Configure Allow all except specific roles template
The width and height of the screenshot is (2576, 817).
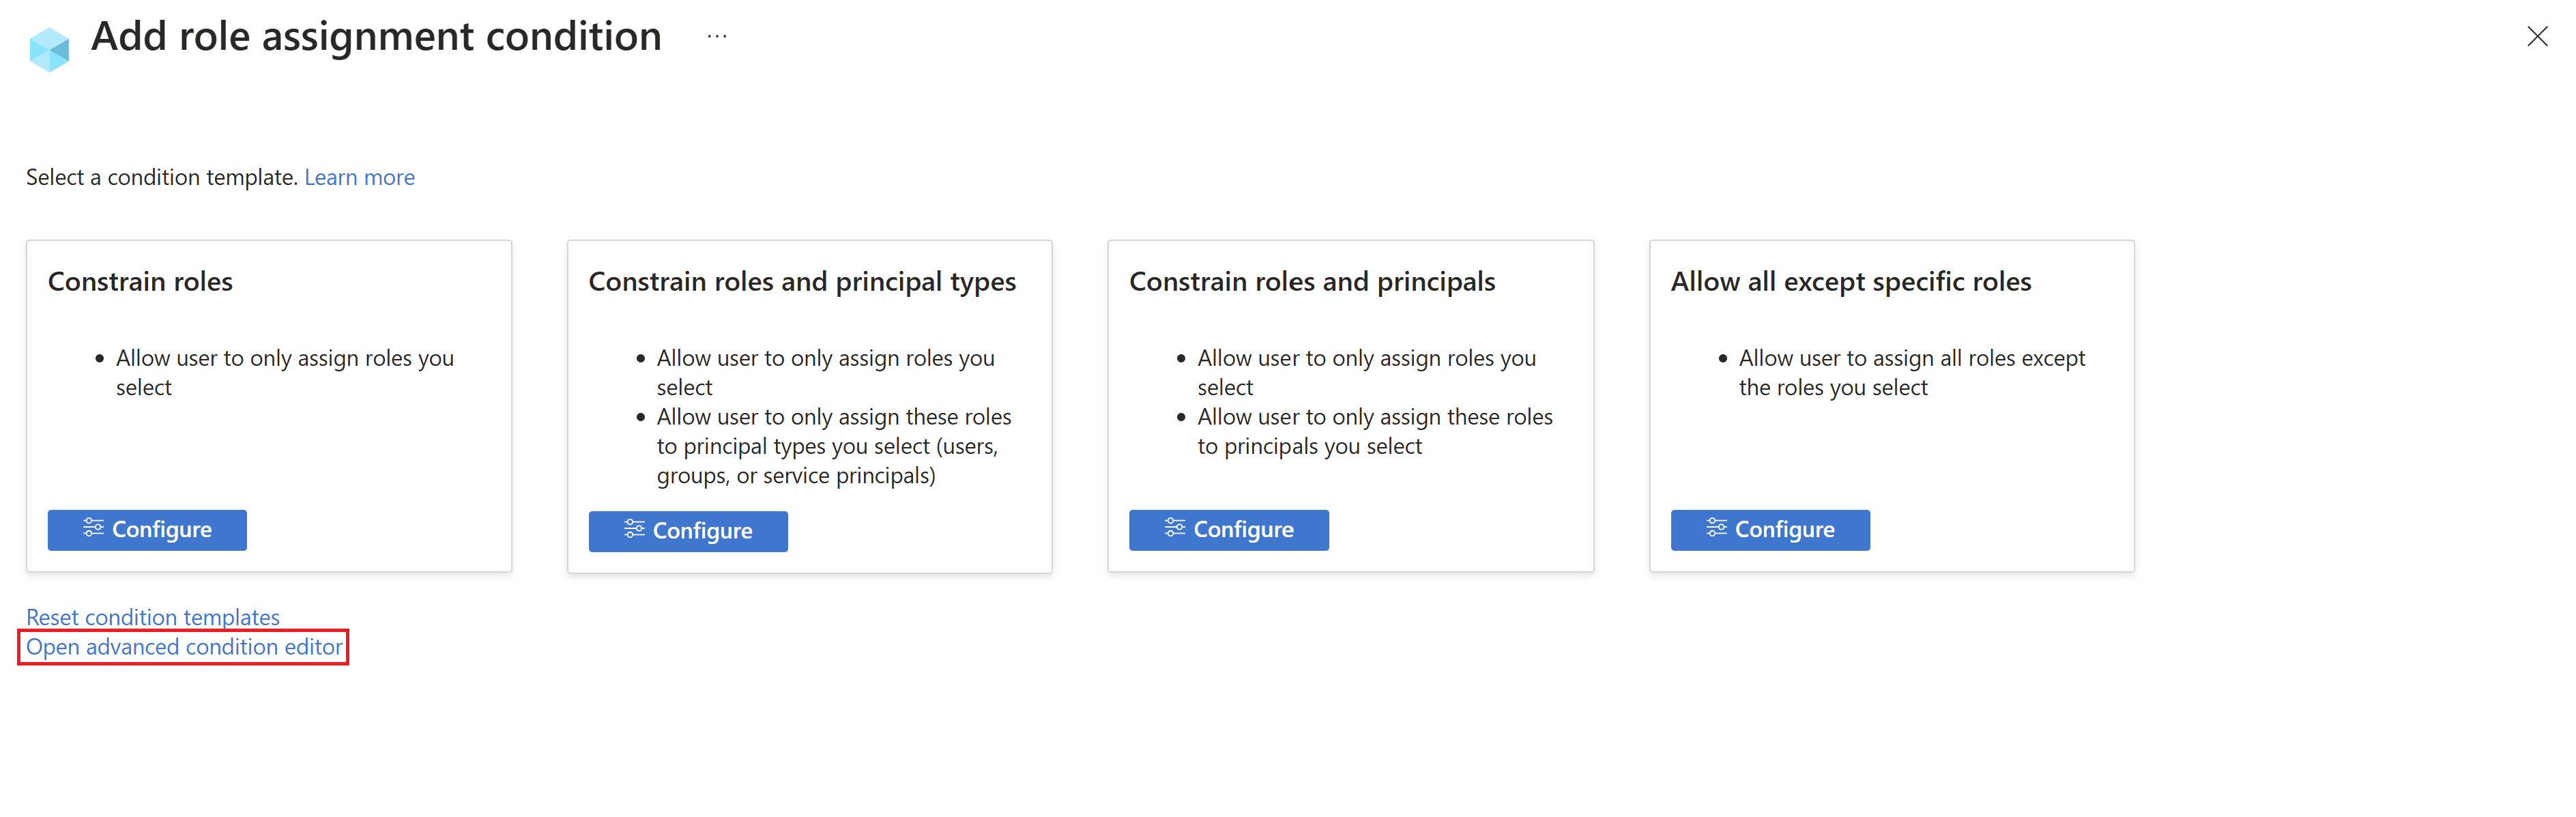(1770, 530)
